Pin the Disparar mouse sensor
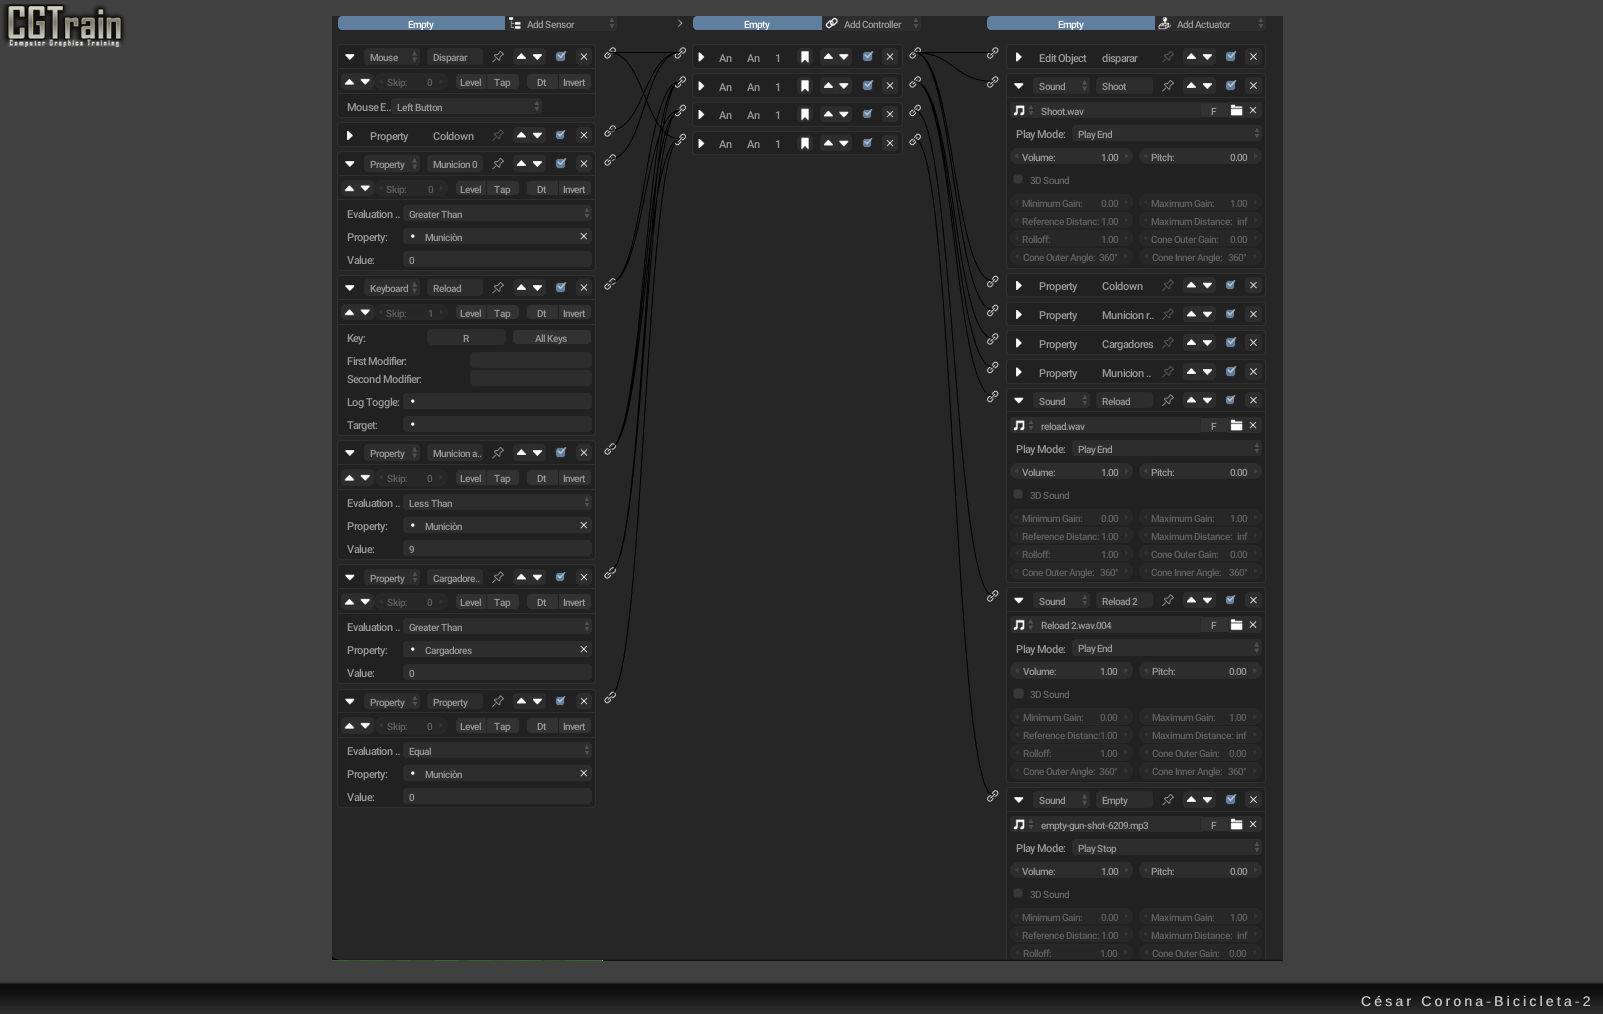1603x1014 pixels. 498,57
